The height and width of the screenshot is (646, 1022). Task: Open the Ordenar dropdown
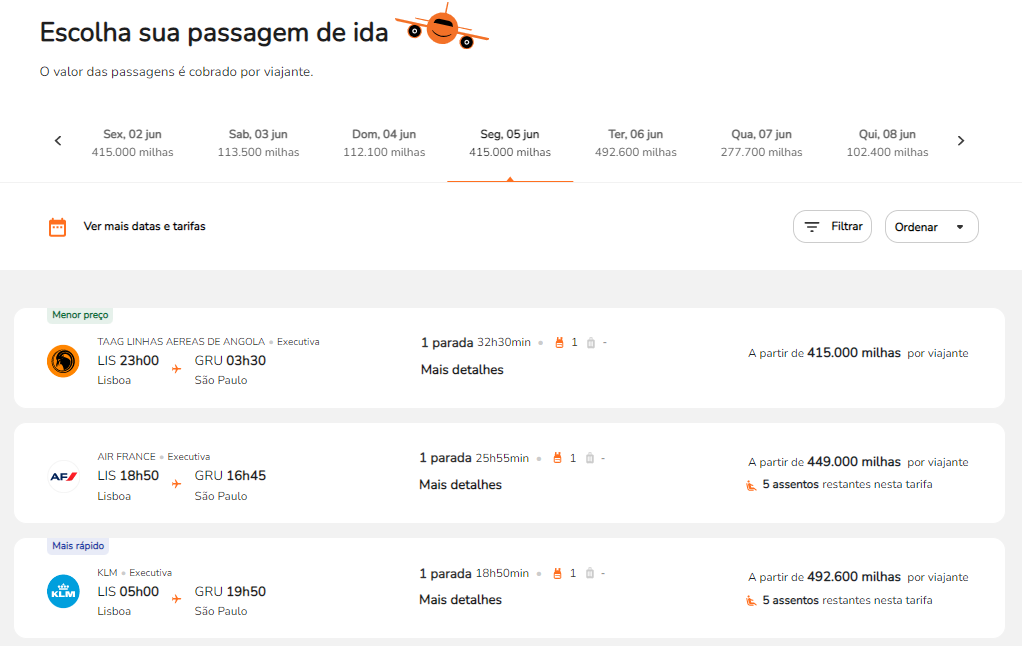(931, 227)
